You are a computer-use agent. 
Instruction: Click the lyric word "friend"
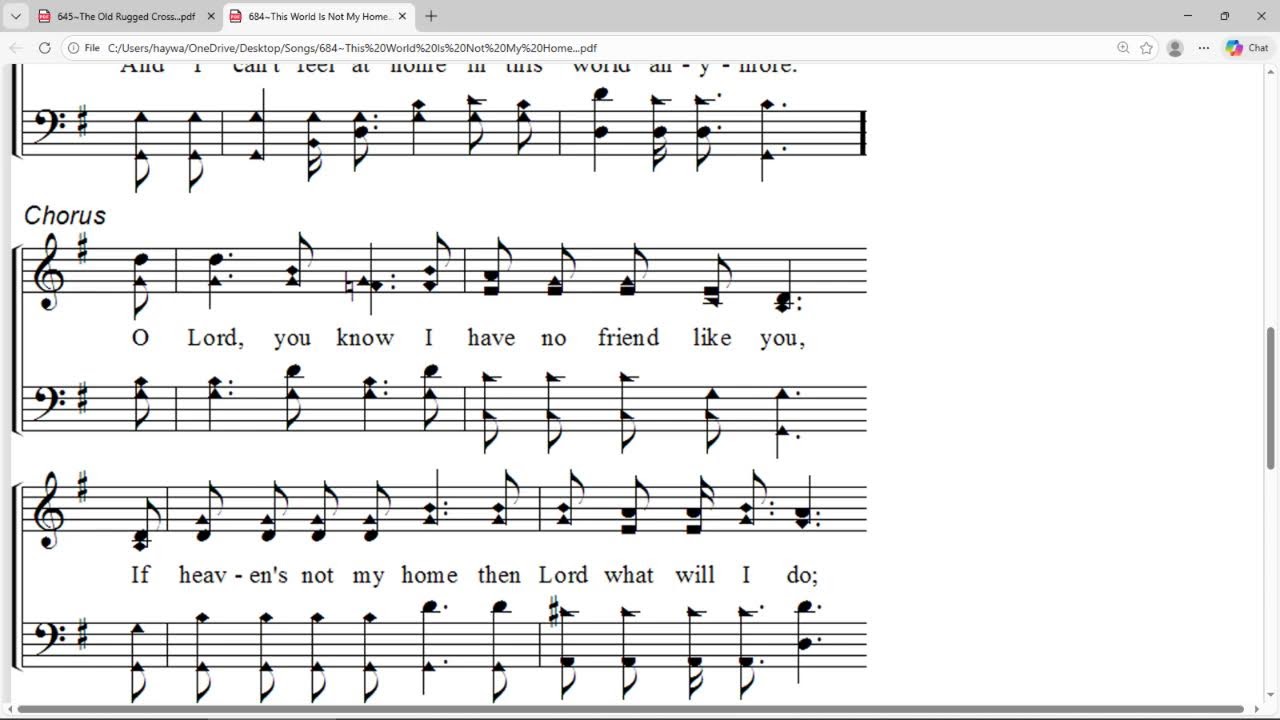coord(628,338)
